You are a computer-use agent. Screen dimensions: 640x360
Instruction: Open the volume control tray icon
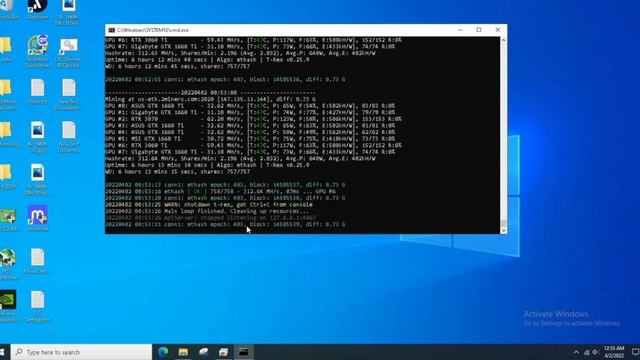596,352
